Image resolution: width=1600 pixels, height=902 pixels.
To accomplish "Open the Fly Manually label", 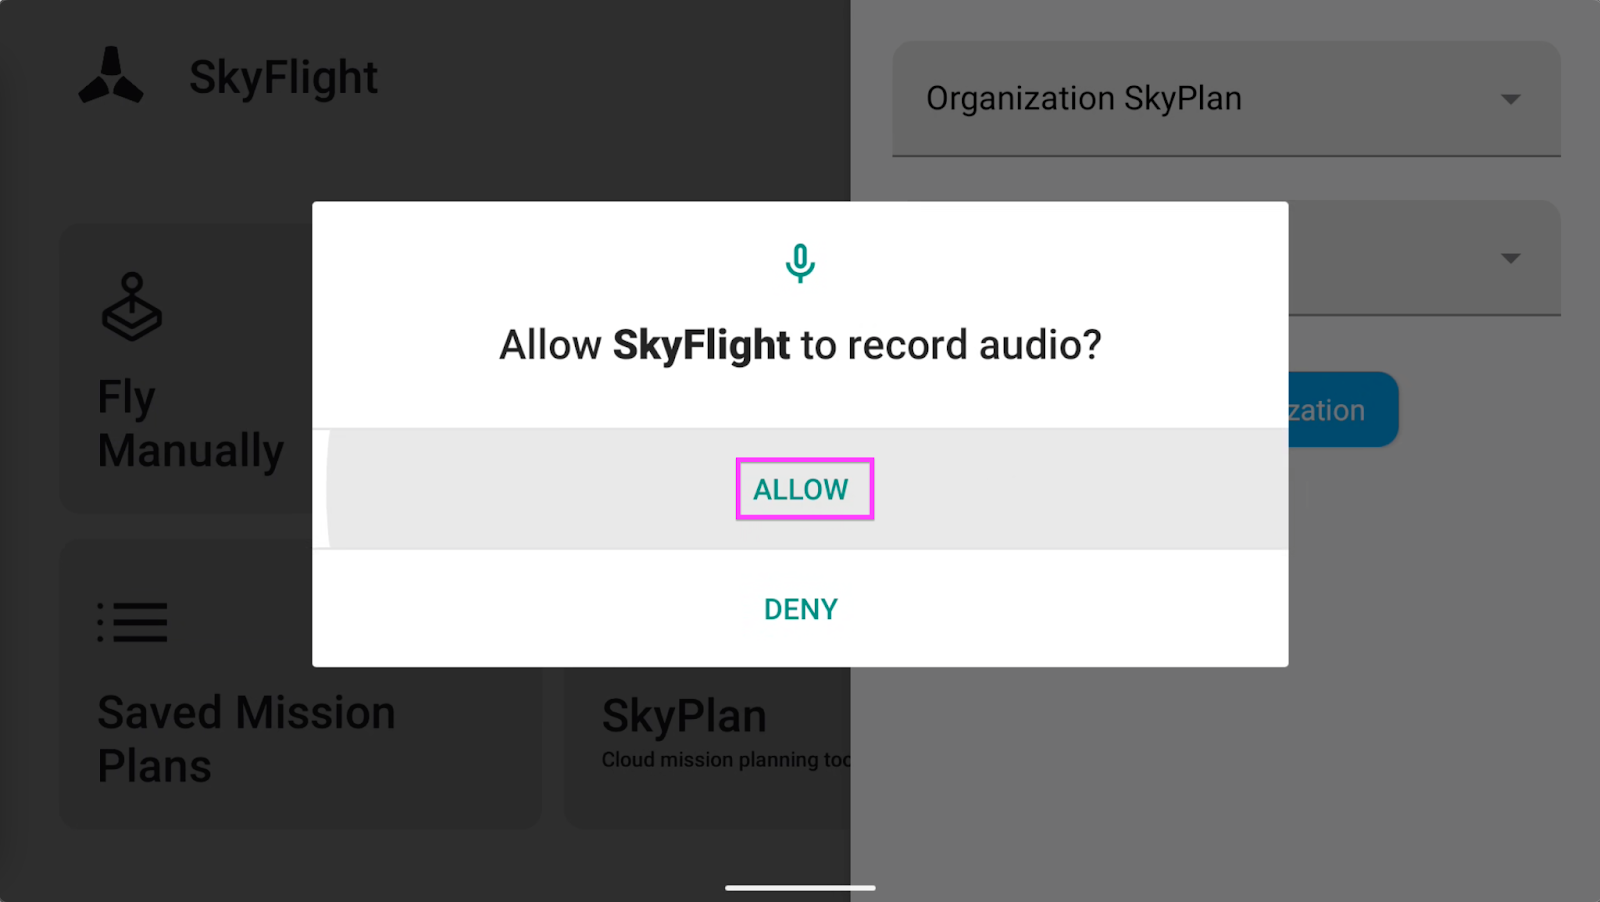I will 190,424.
